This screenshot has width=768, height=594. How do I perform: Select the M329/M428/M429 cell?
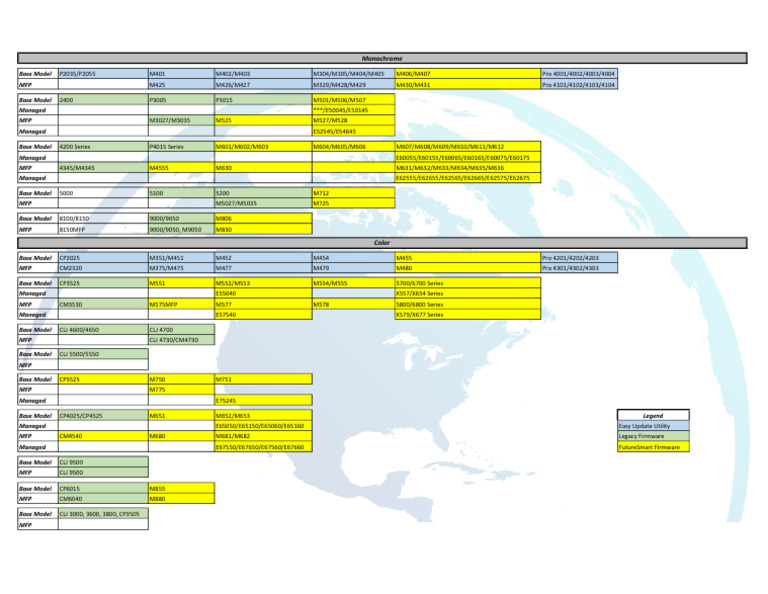click(354, 85)
